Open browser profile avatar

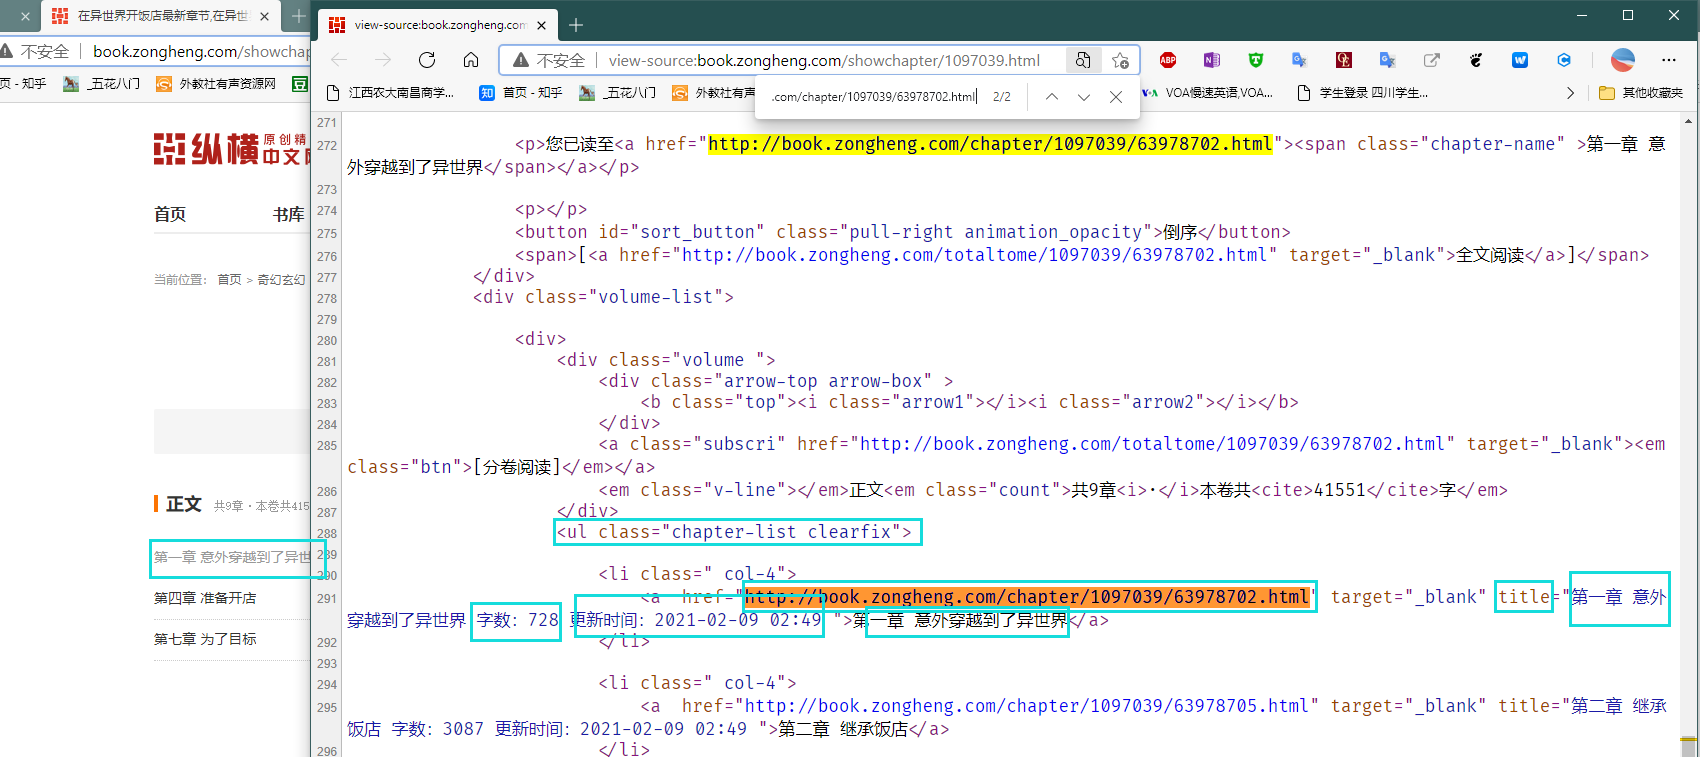point(1623,60)
